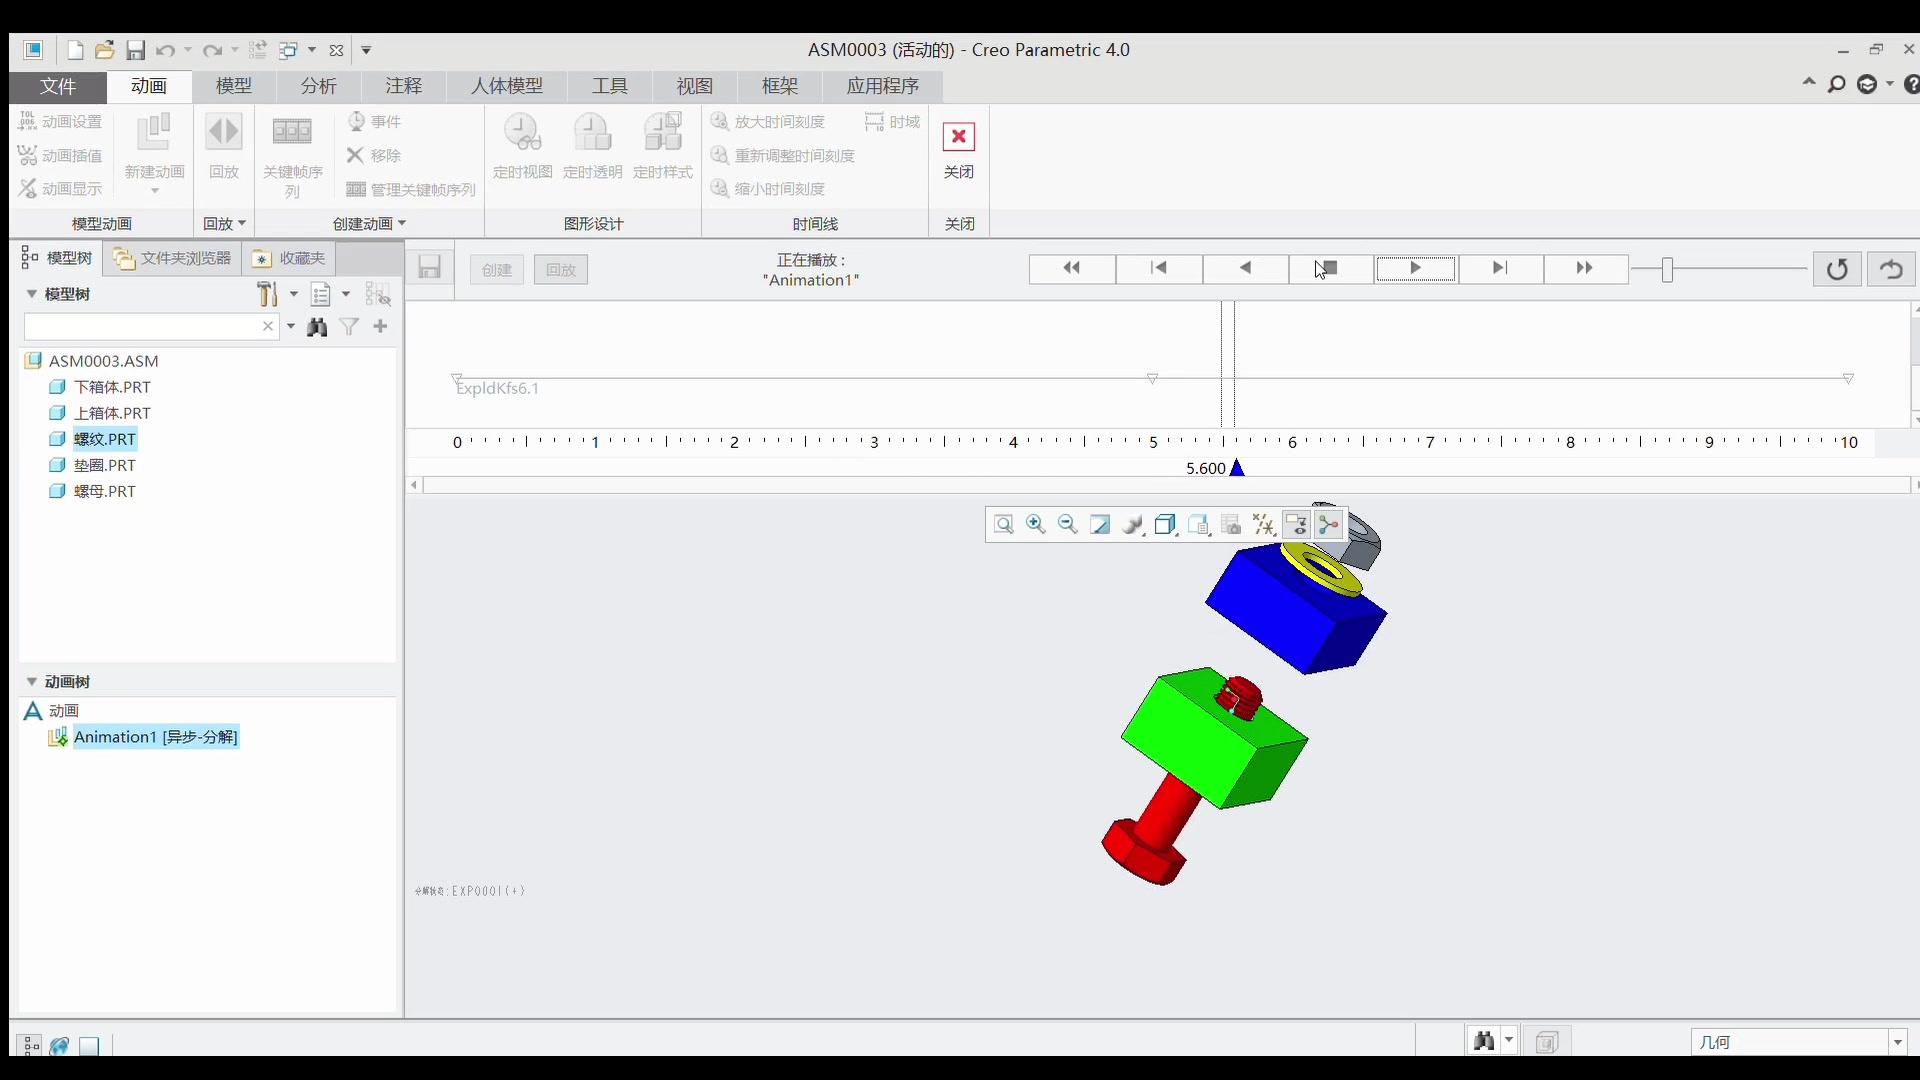This screenshot has width=1920, height=1080.
Task: Select 螺母.PRT in the model tree
Action: point(104,492)
